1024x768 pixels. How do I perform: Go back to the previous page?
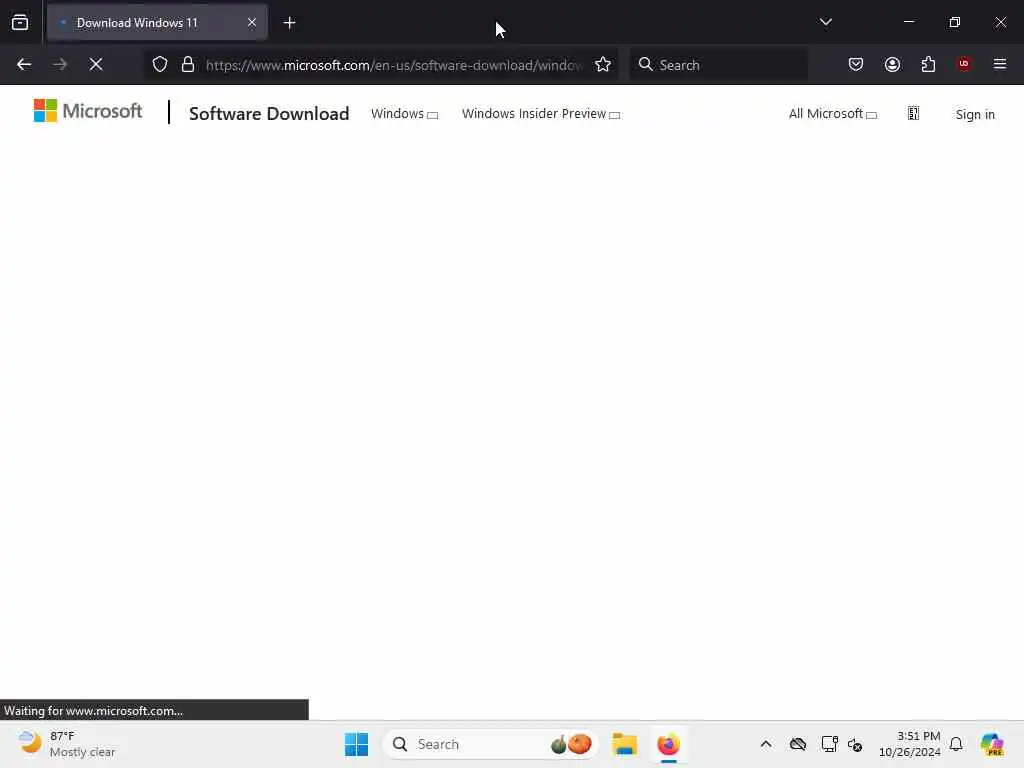pos(24,64)
